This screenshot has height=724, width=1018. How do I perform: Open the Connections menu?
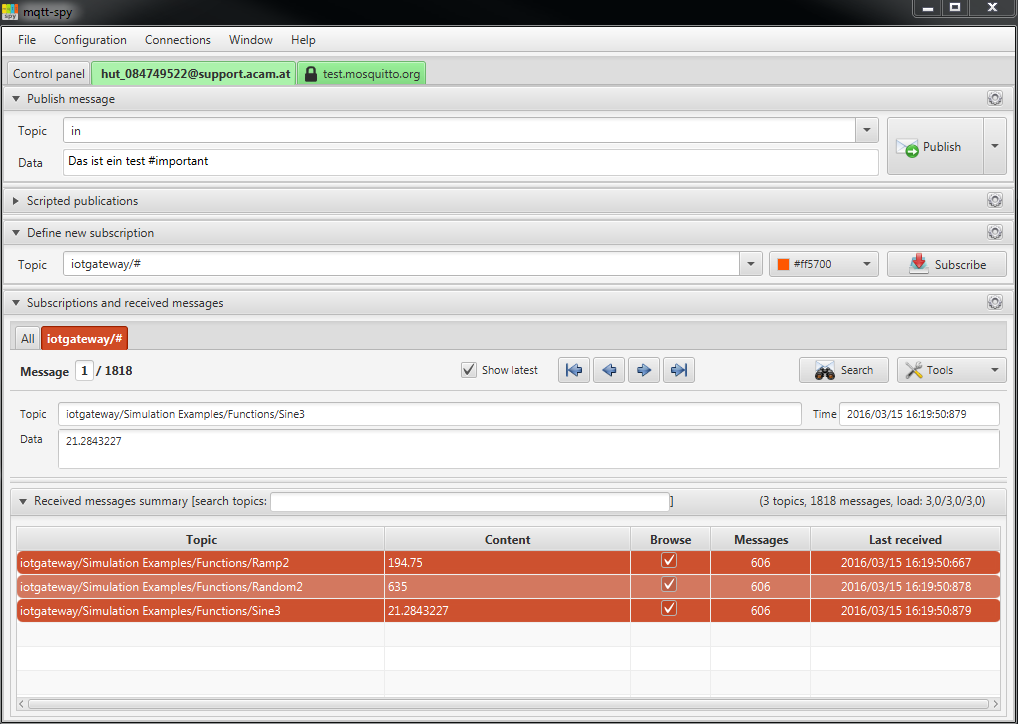pyautogui.click(x=178, y=40)
